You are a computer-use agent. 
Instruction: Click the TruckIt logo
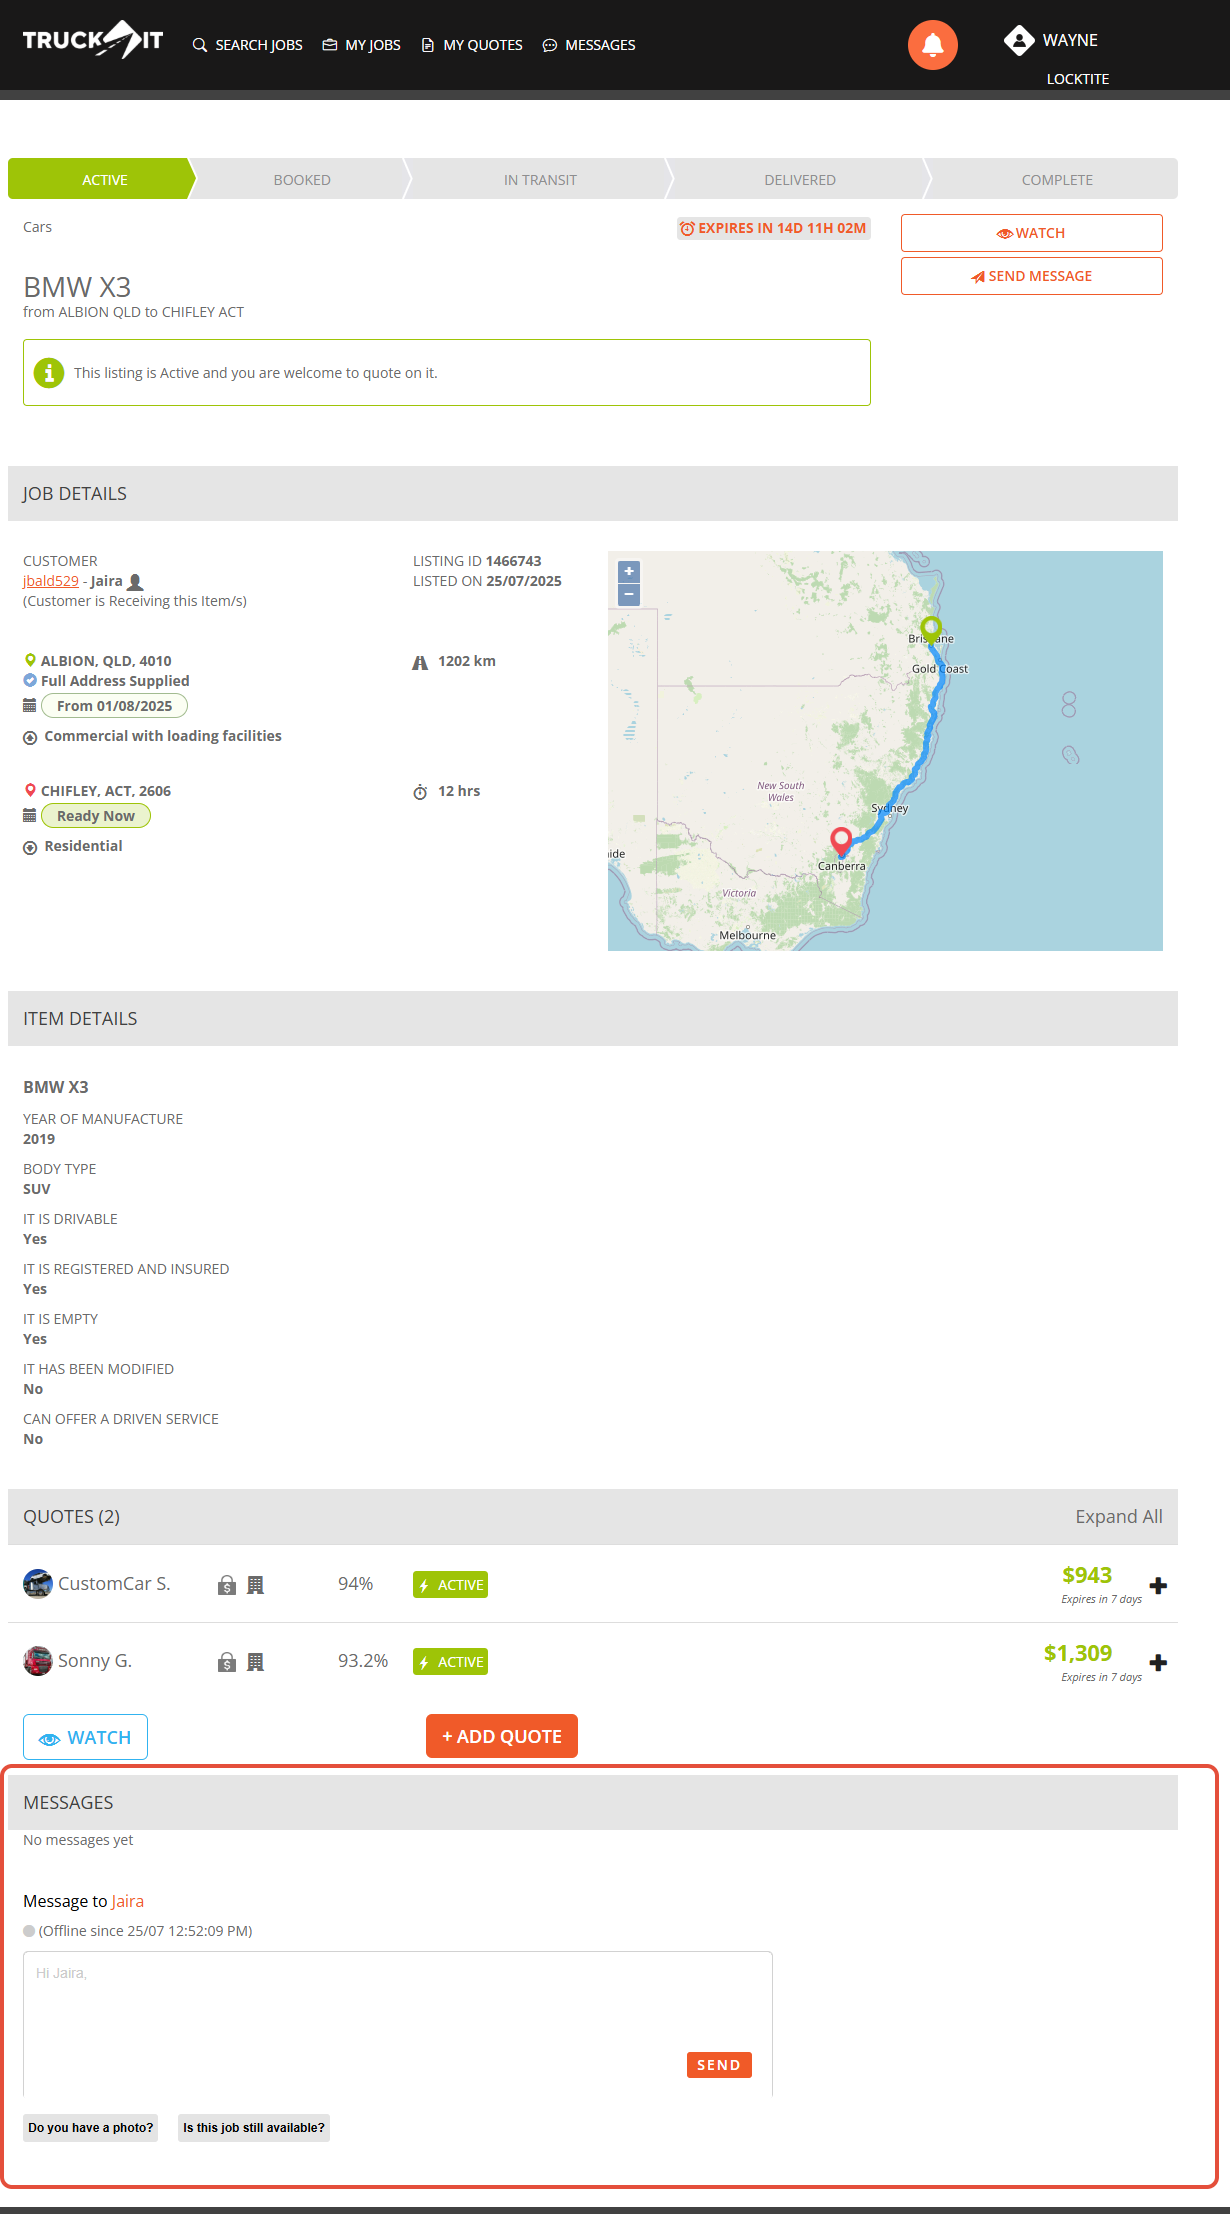93,40
